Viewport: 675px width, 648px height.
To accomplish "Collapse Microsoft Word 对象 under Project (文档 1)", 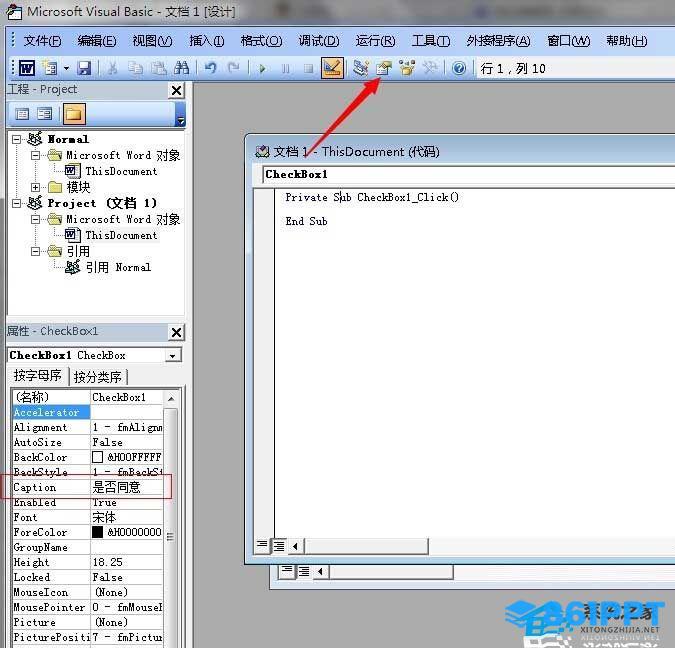I will pos(36,220).
